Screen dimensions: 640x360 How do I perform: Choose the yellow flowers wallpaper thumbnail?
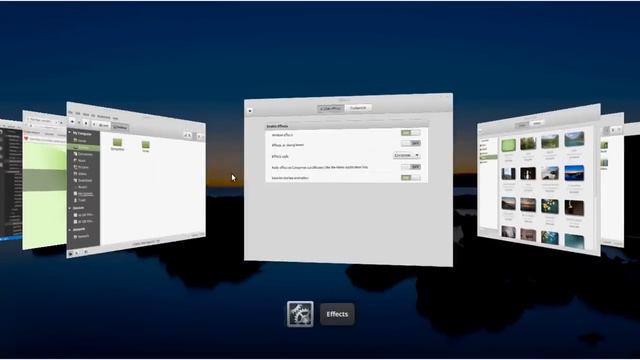pyautogui.click(x=550, y=206)
